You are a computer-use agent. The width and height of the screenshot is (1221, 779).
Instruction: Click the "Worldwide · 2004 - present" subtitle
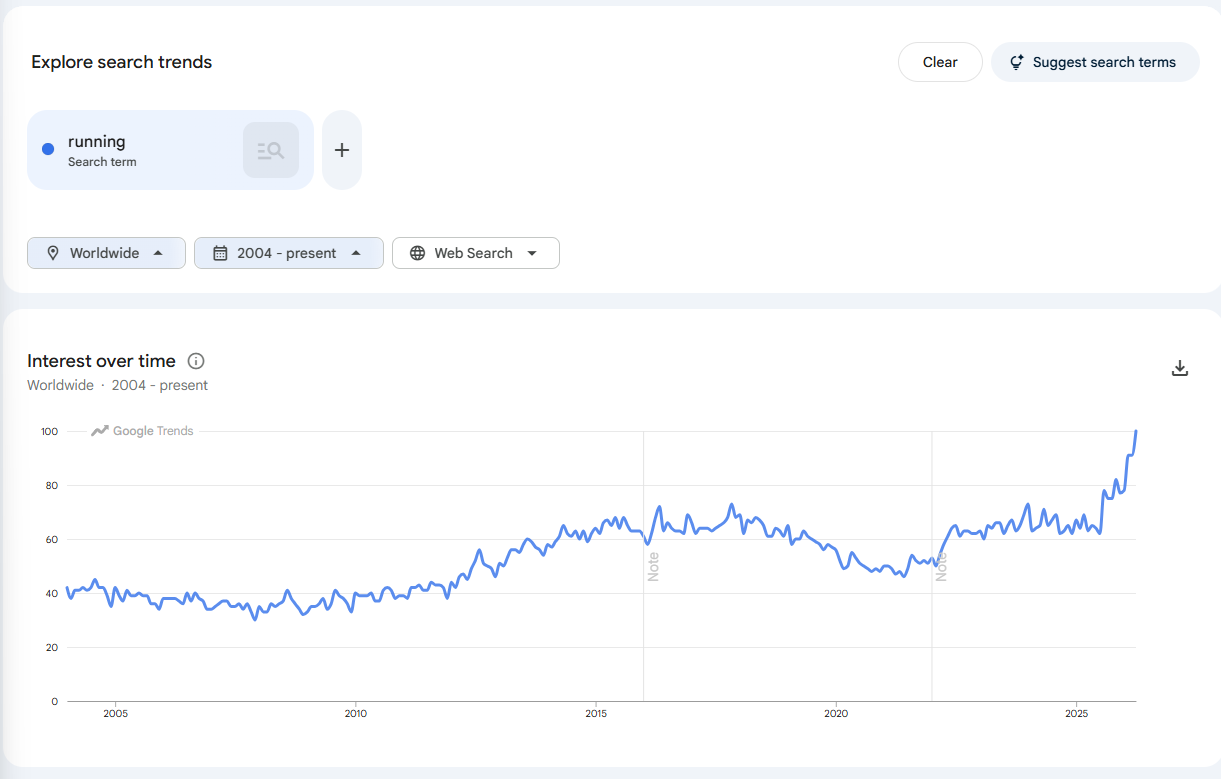[117, 385]
